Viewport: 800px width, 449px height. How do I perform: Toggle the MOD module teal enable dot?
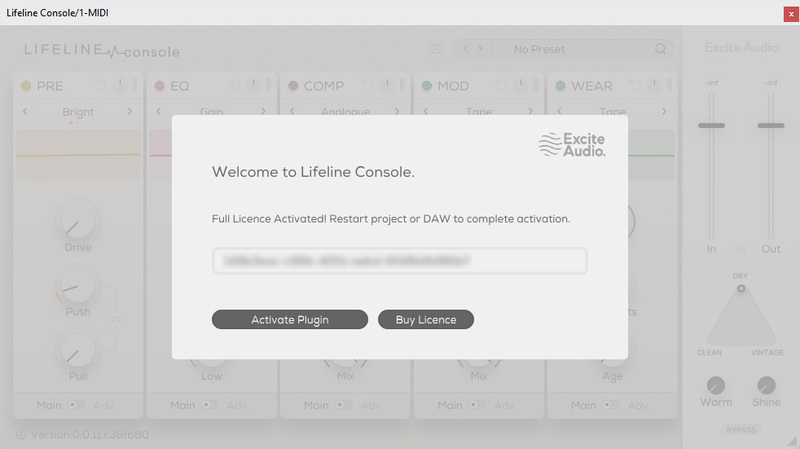pos(427,86)
